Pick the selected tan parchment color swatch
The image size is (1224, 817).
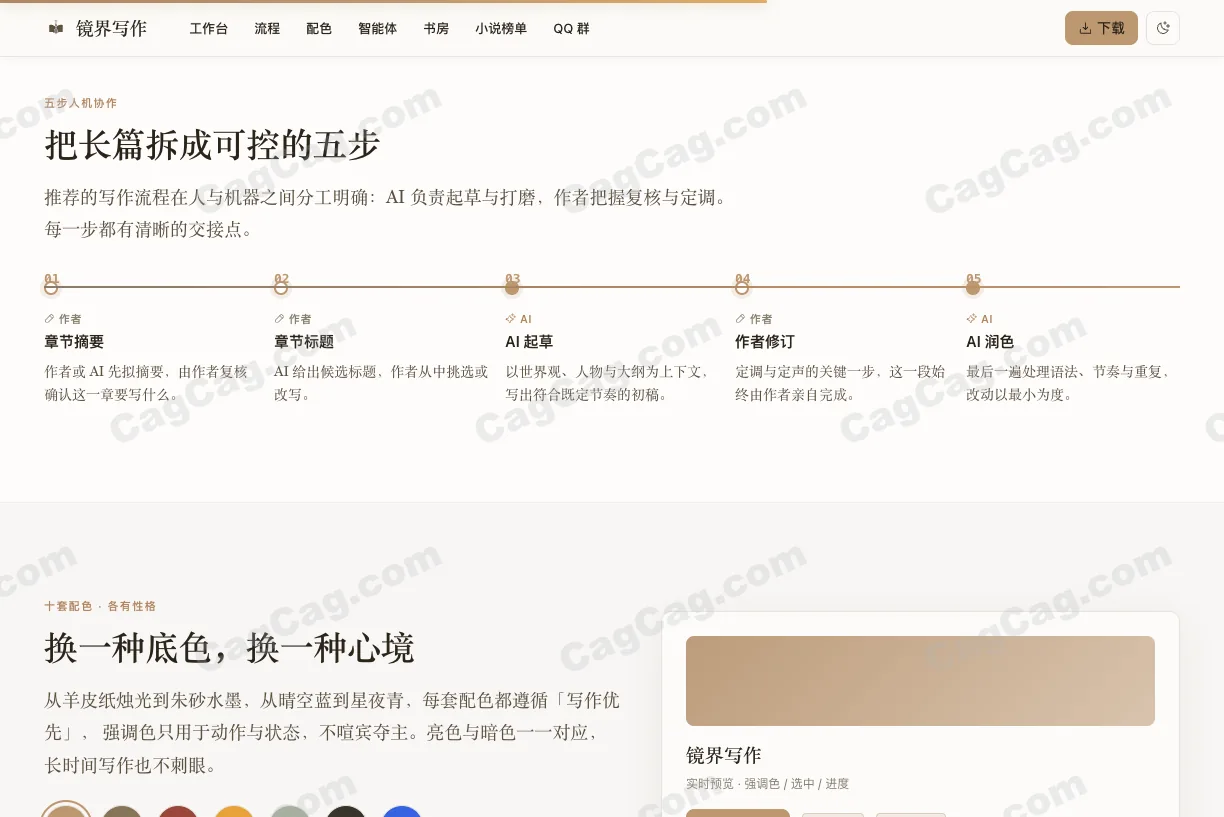pos(66,811)
